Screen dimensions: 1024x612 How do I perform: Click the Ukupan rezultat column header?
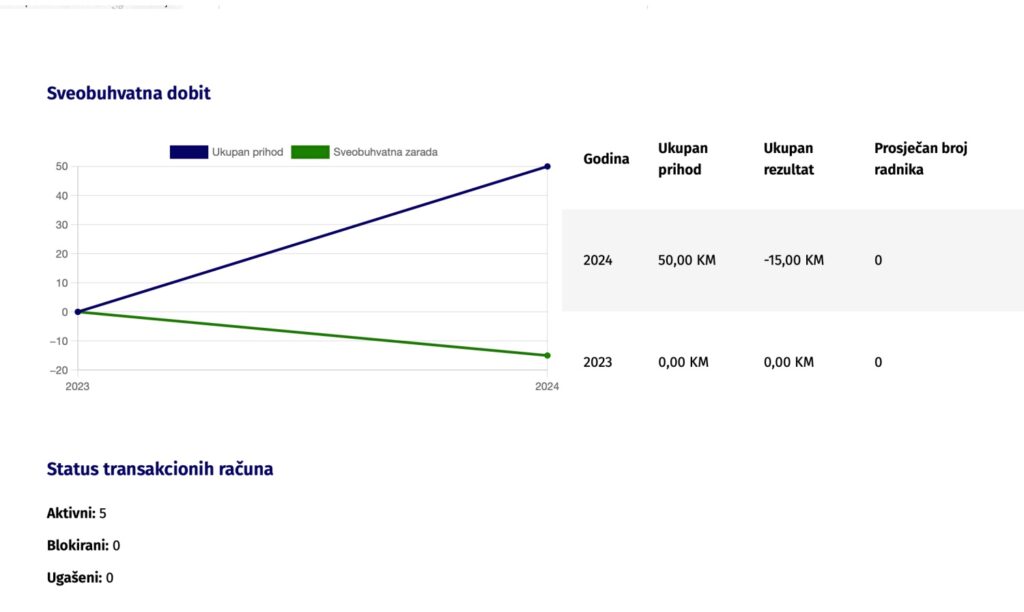(789, 159)
